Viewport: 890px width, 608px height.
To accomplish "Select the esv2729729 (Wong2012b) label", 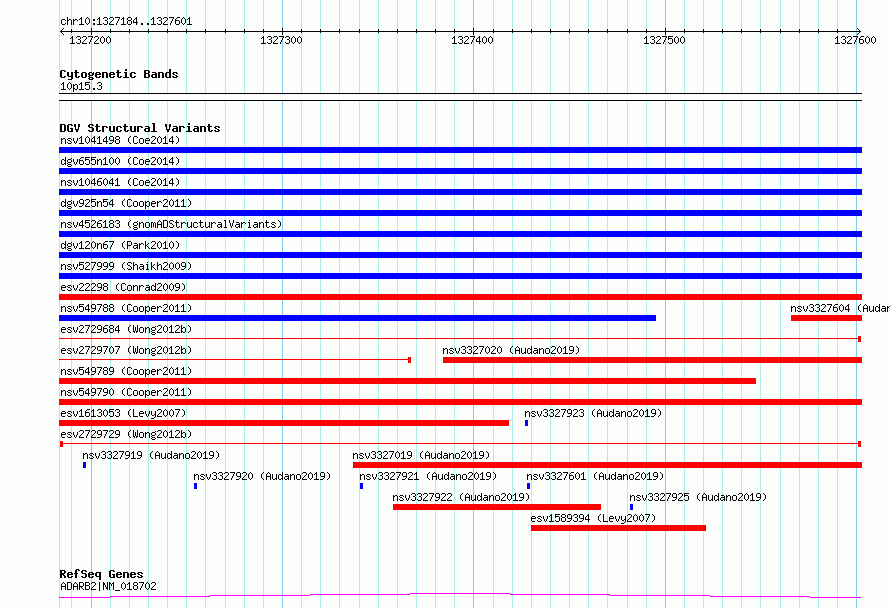I will click(x=126, y=434).
